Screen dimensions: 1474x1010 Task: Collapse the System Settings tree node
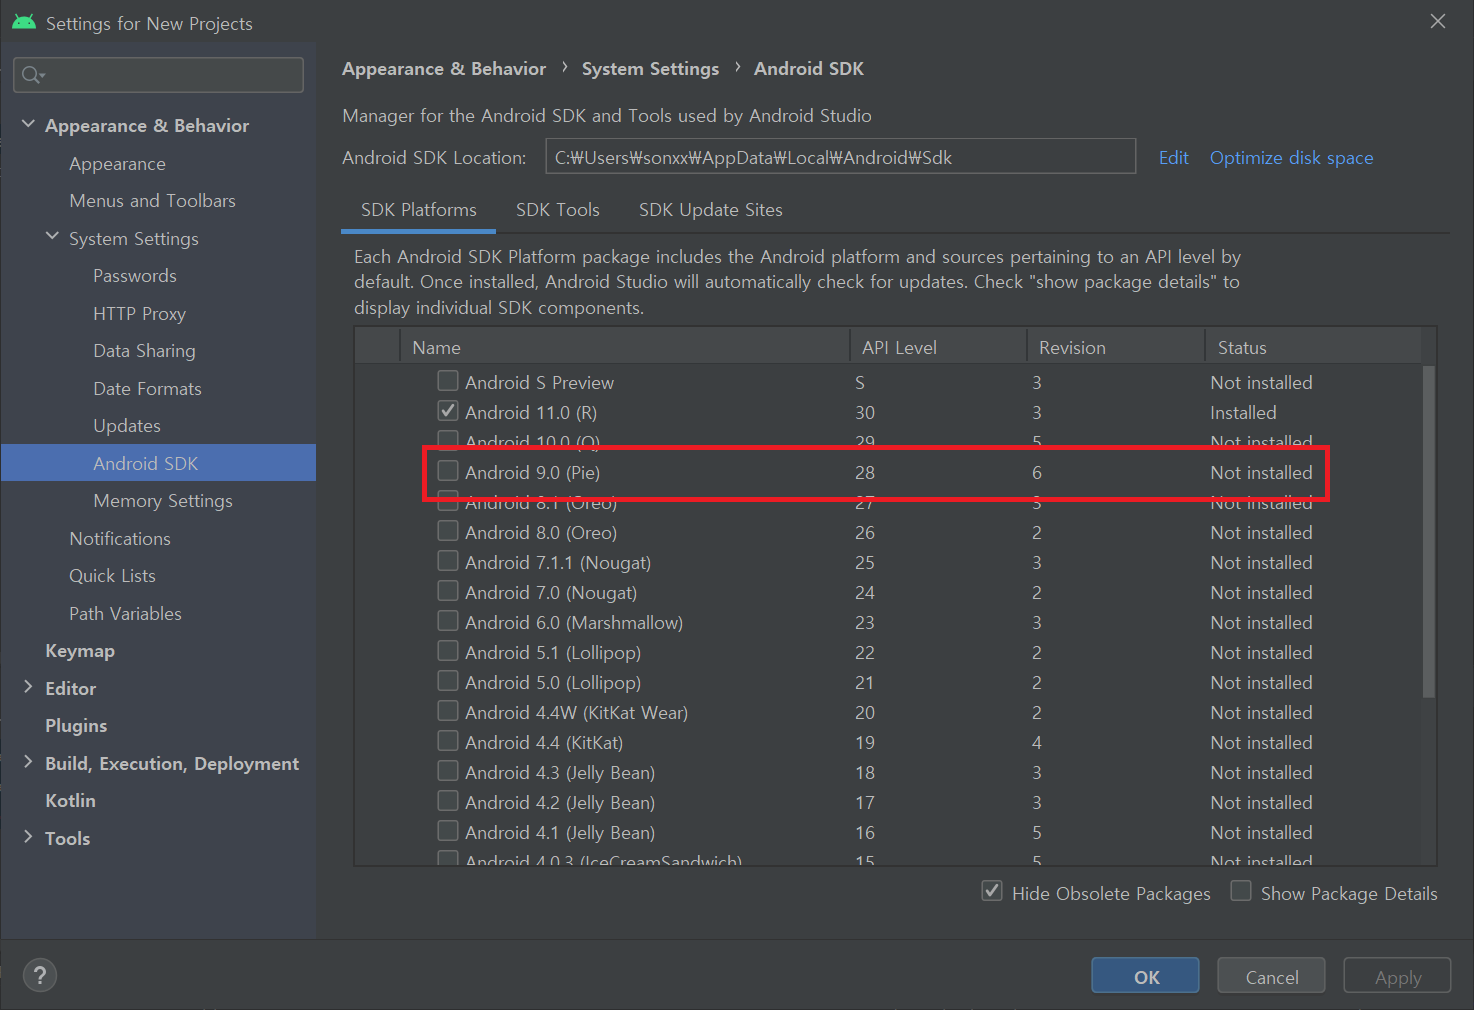[x=52, y=236]
